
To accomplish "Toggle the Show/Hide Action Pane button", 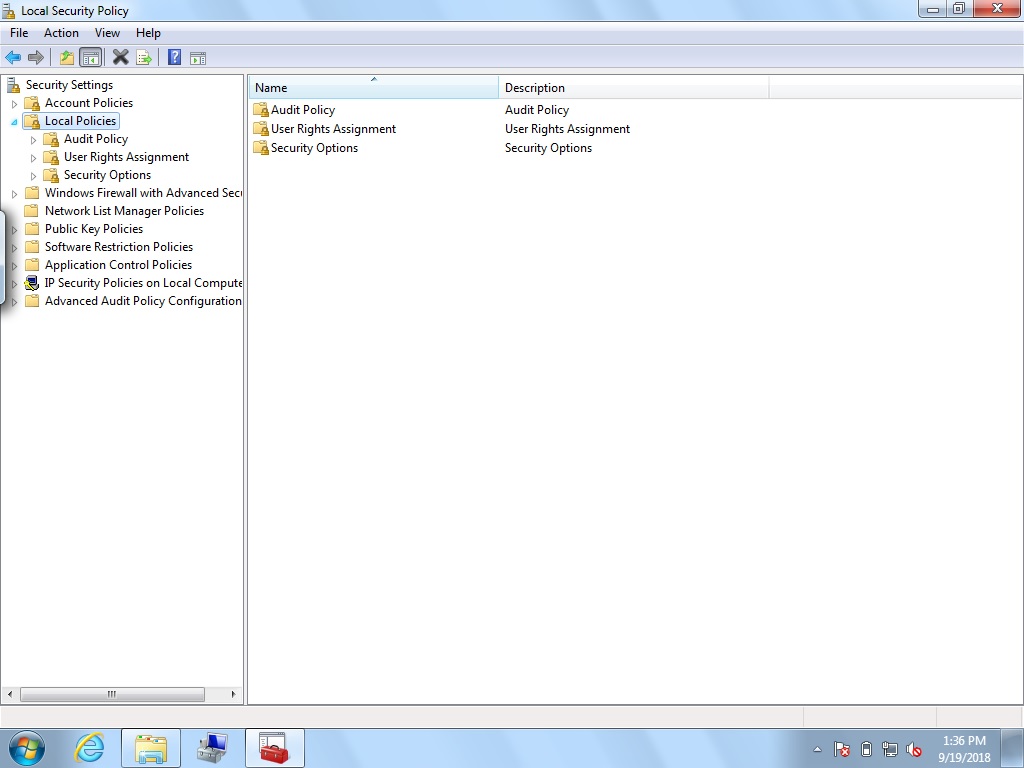I will click(x=198, y=58).
